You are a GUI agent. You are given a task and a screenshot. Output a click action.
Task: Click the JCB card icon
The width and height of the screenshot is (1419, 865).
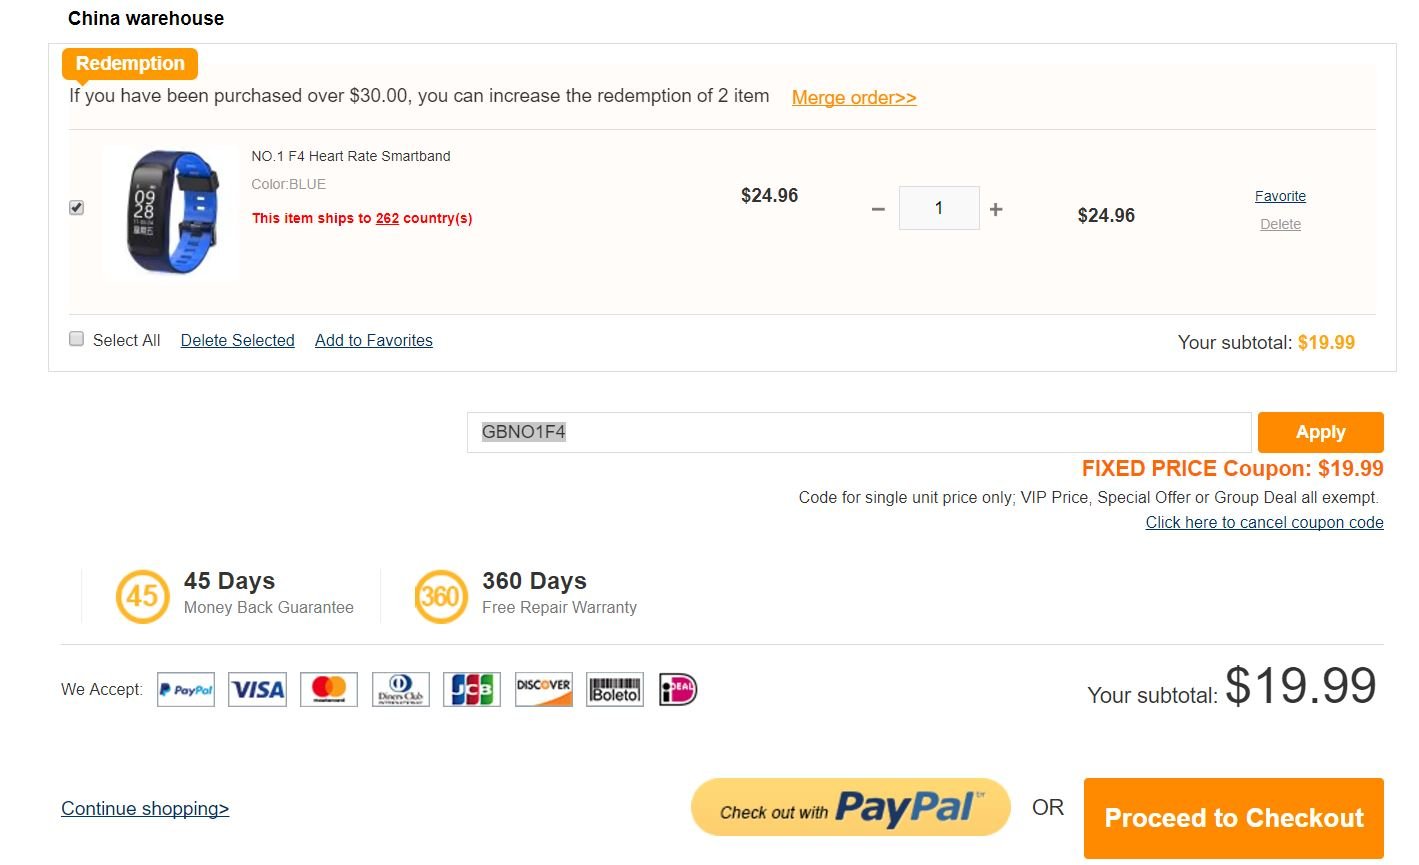[x=472, y=690]
